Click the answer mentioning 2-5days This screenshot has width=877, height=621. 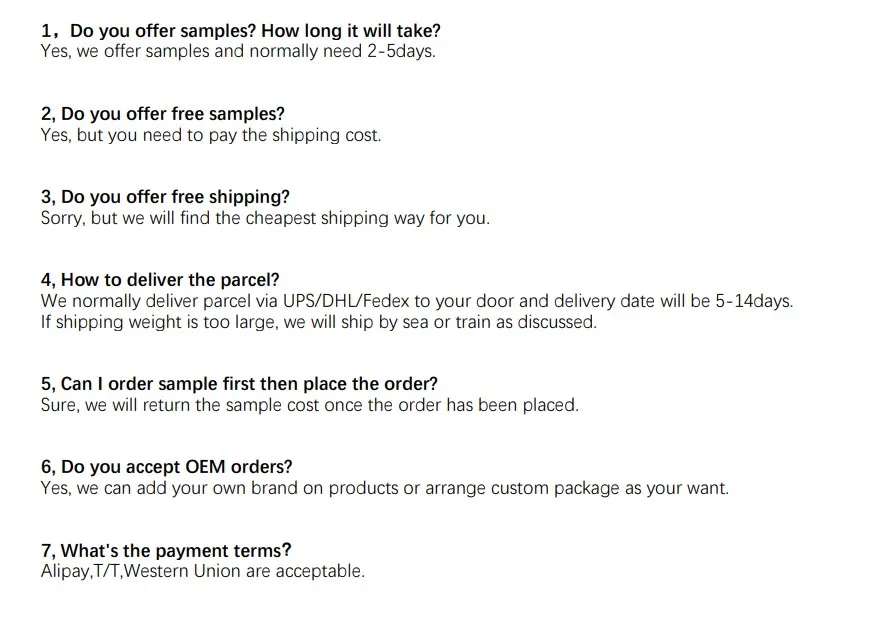pyautogui.click(x=238, y=51)
